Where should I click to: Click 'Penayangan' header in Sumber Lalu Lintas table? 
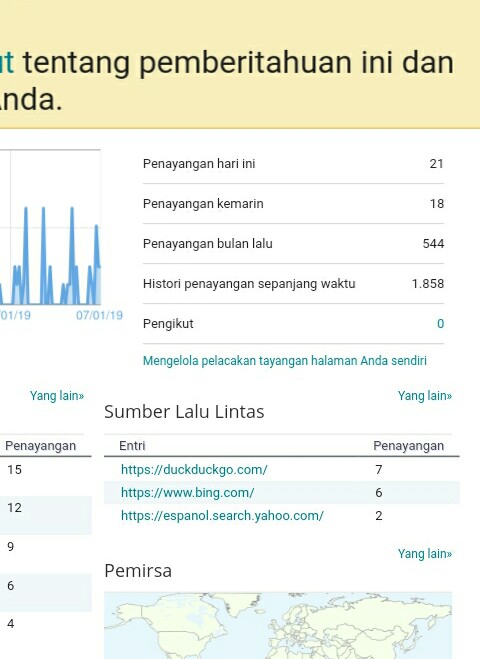coord(409,445)
